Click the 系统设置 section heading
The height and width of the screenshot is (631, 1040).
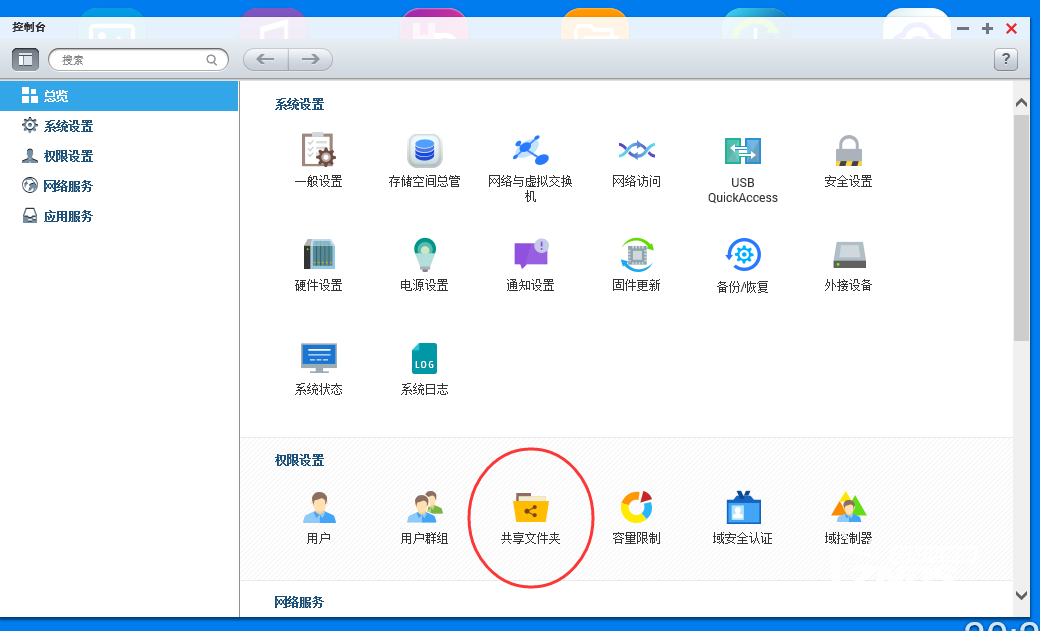[x=299, y=104]
